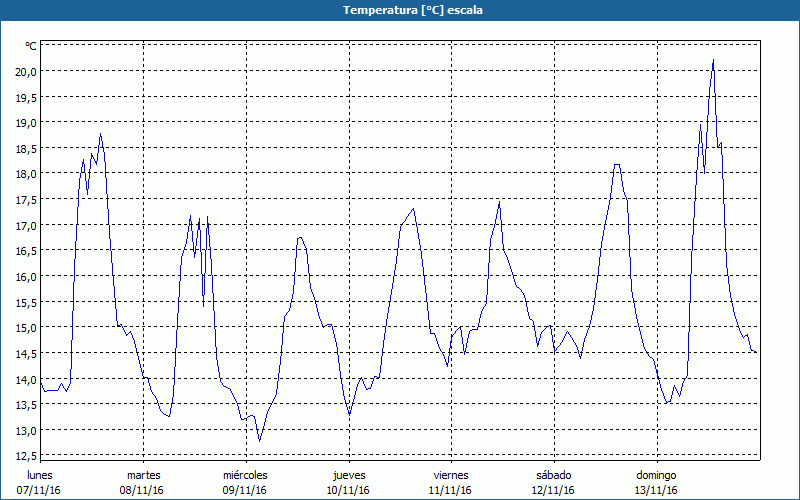The height and width of the screenshot is (500, 800).
Task: Click the 13/11/16 date label
Action: 656,490
